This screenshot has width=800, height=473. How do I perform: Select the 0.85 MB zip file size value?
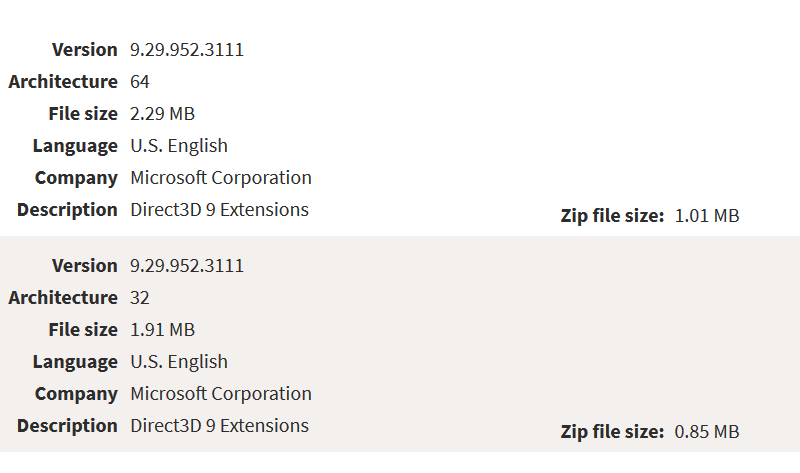click(x=707, y=432)
